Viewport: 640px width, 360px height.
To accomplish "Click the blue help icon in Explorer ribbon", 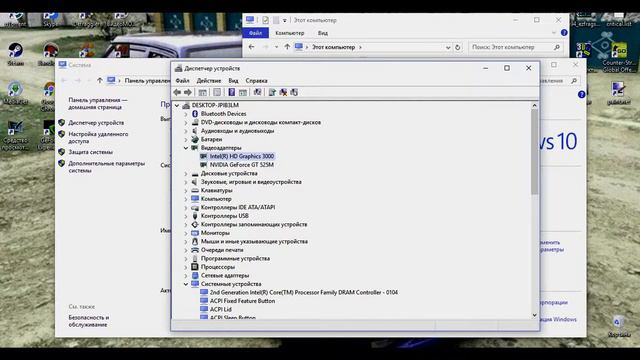I will click(564, 33).
